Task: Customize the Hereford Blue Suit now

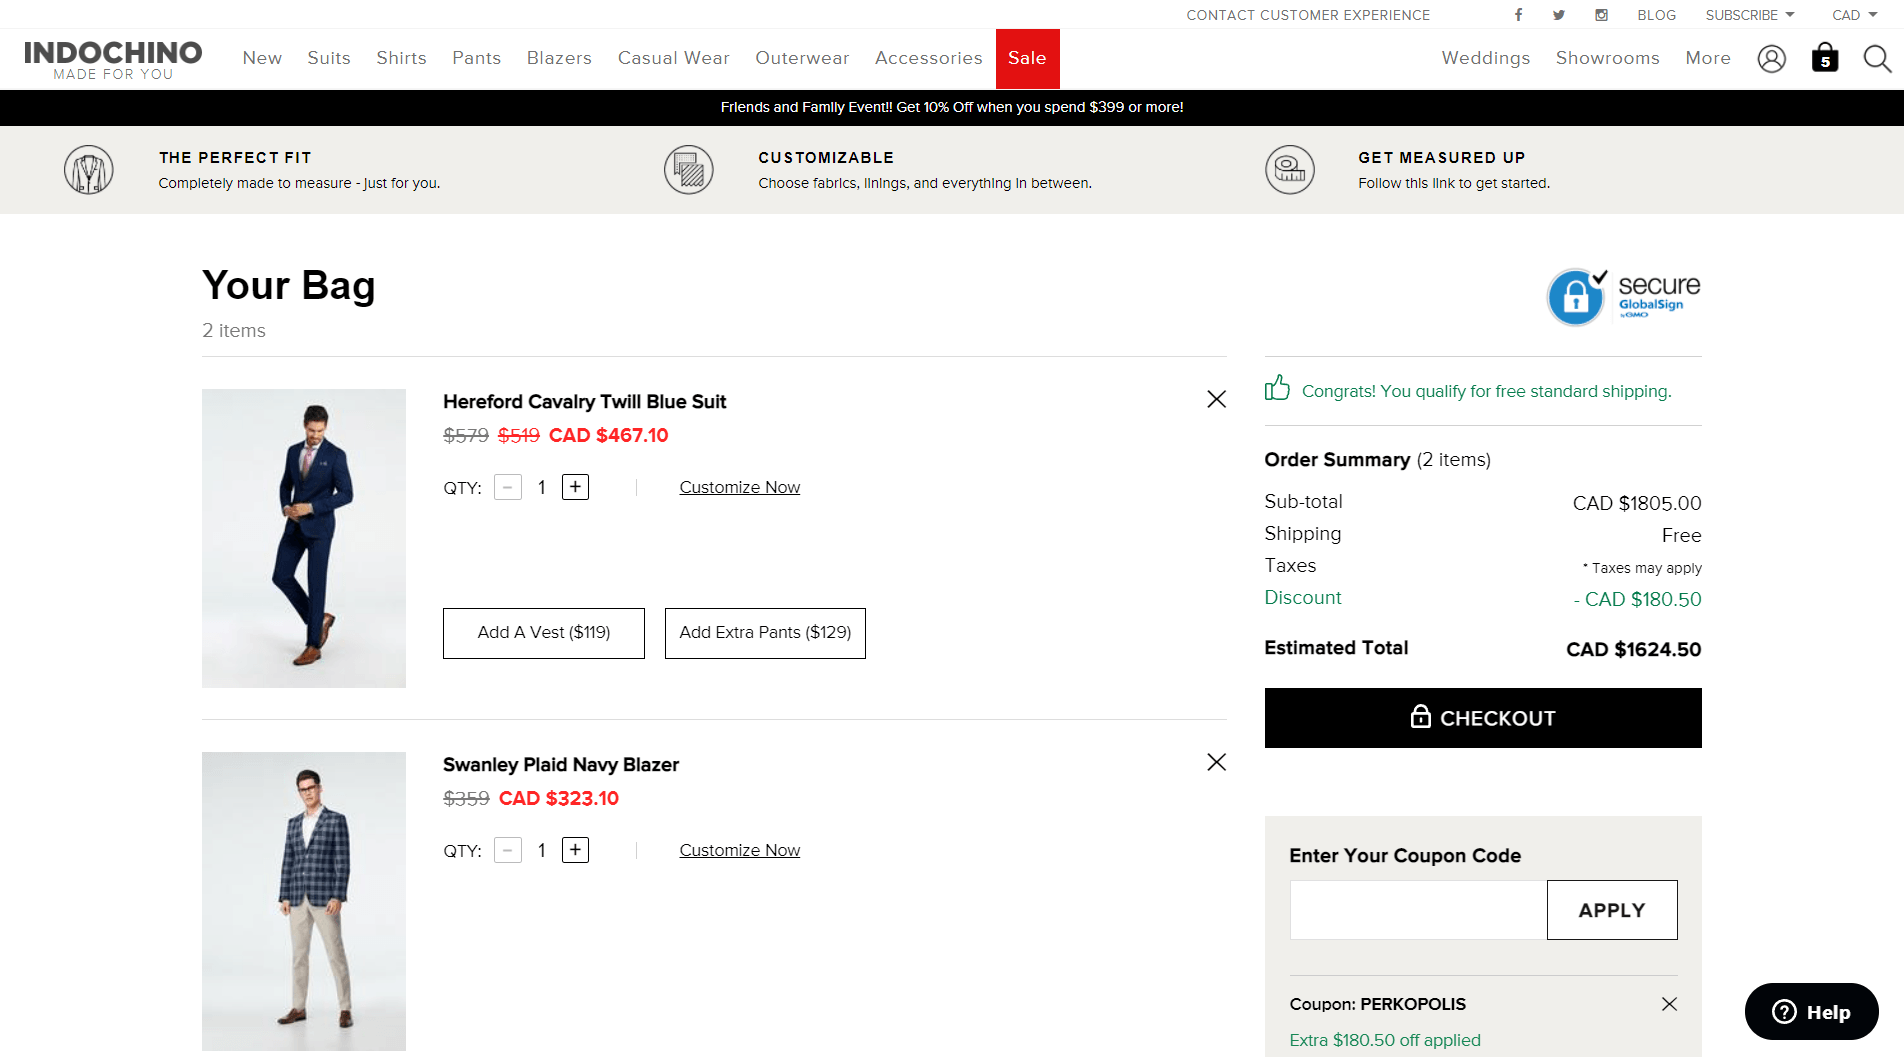Action: click(x=739, y=487)
